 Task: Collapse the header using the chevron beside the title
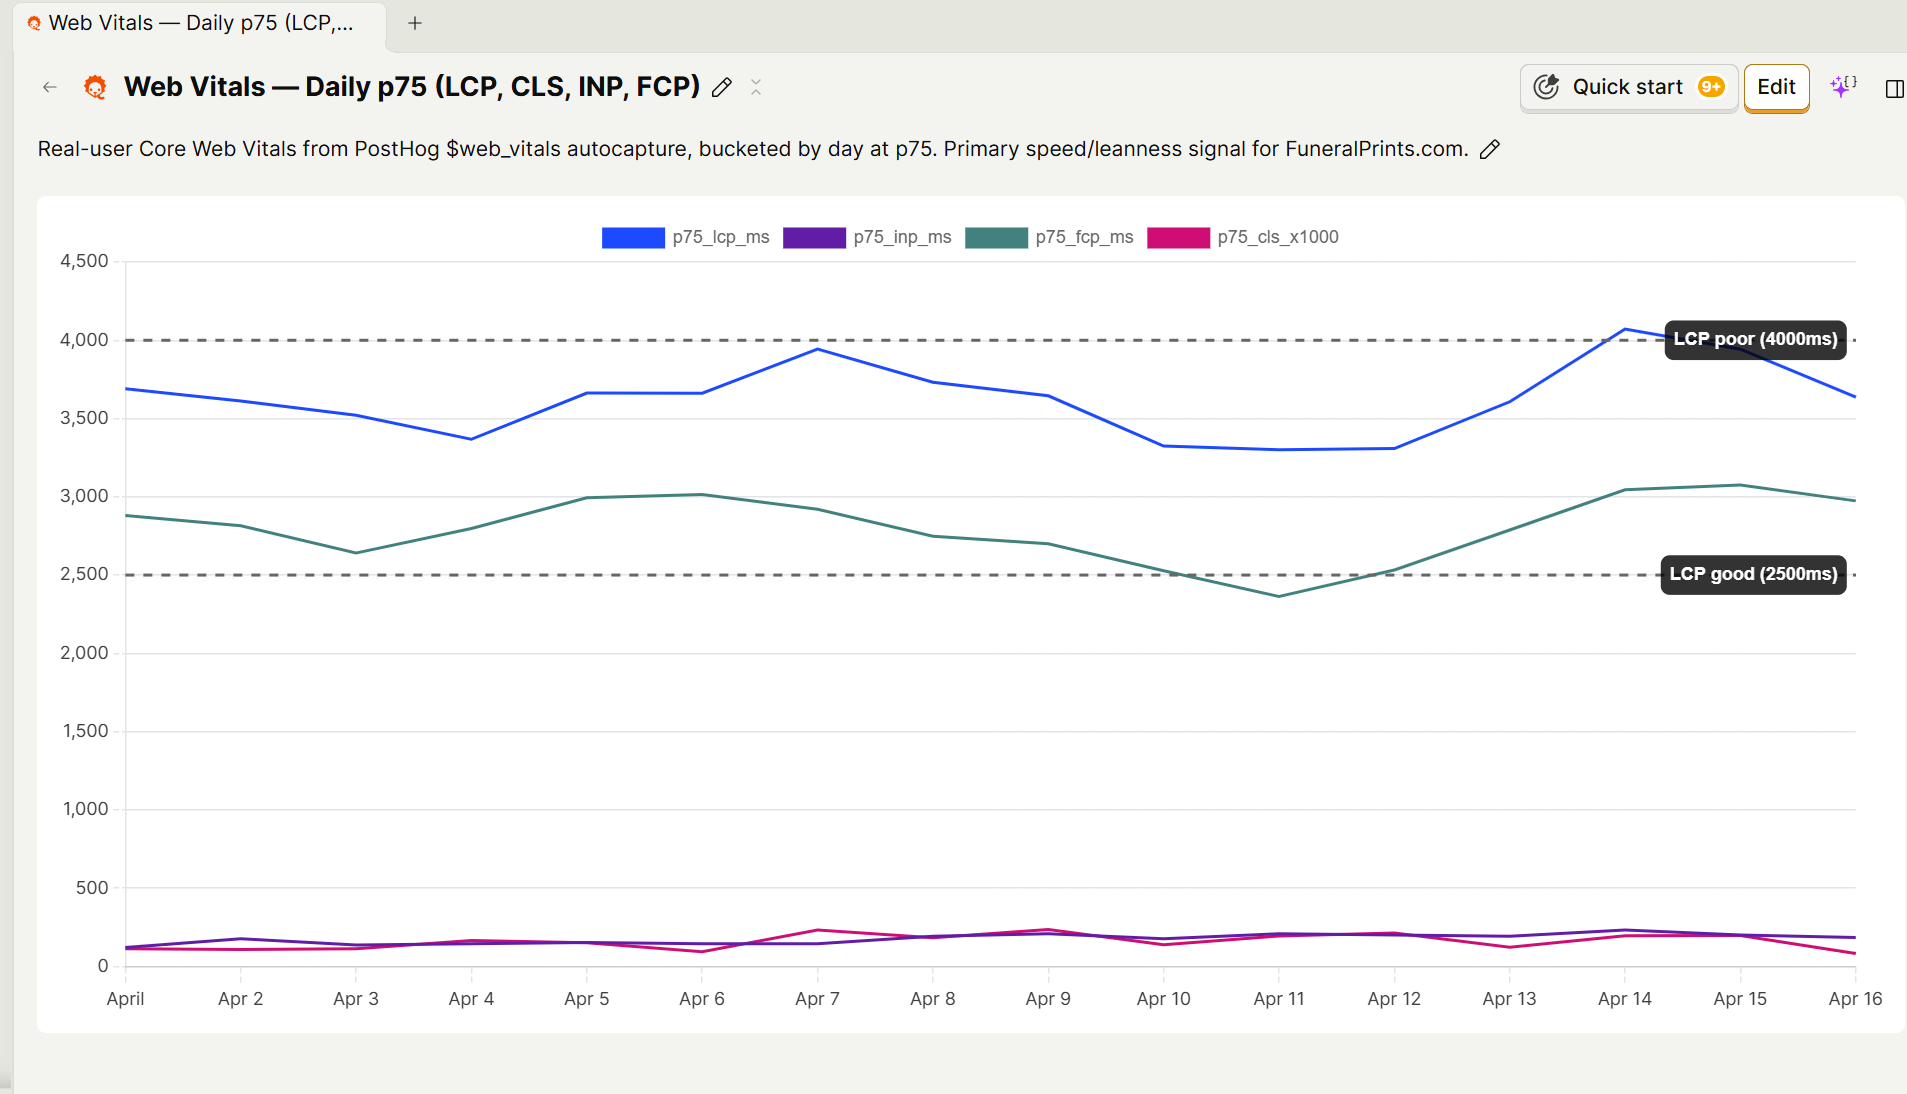click(756, 88)
